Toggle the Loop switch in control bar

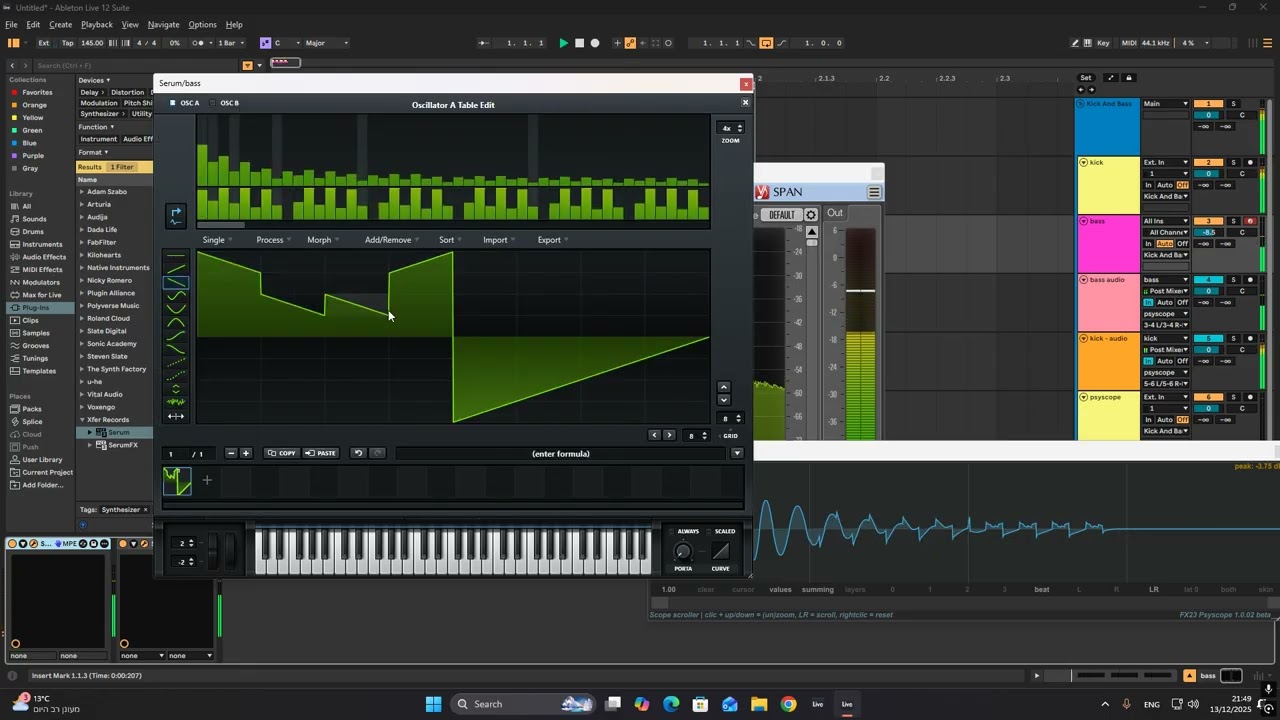pos(766,43)
